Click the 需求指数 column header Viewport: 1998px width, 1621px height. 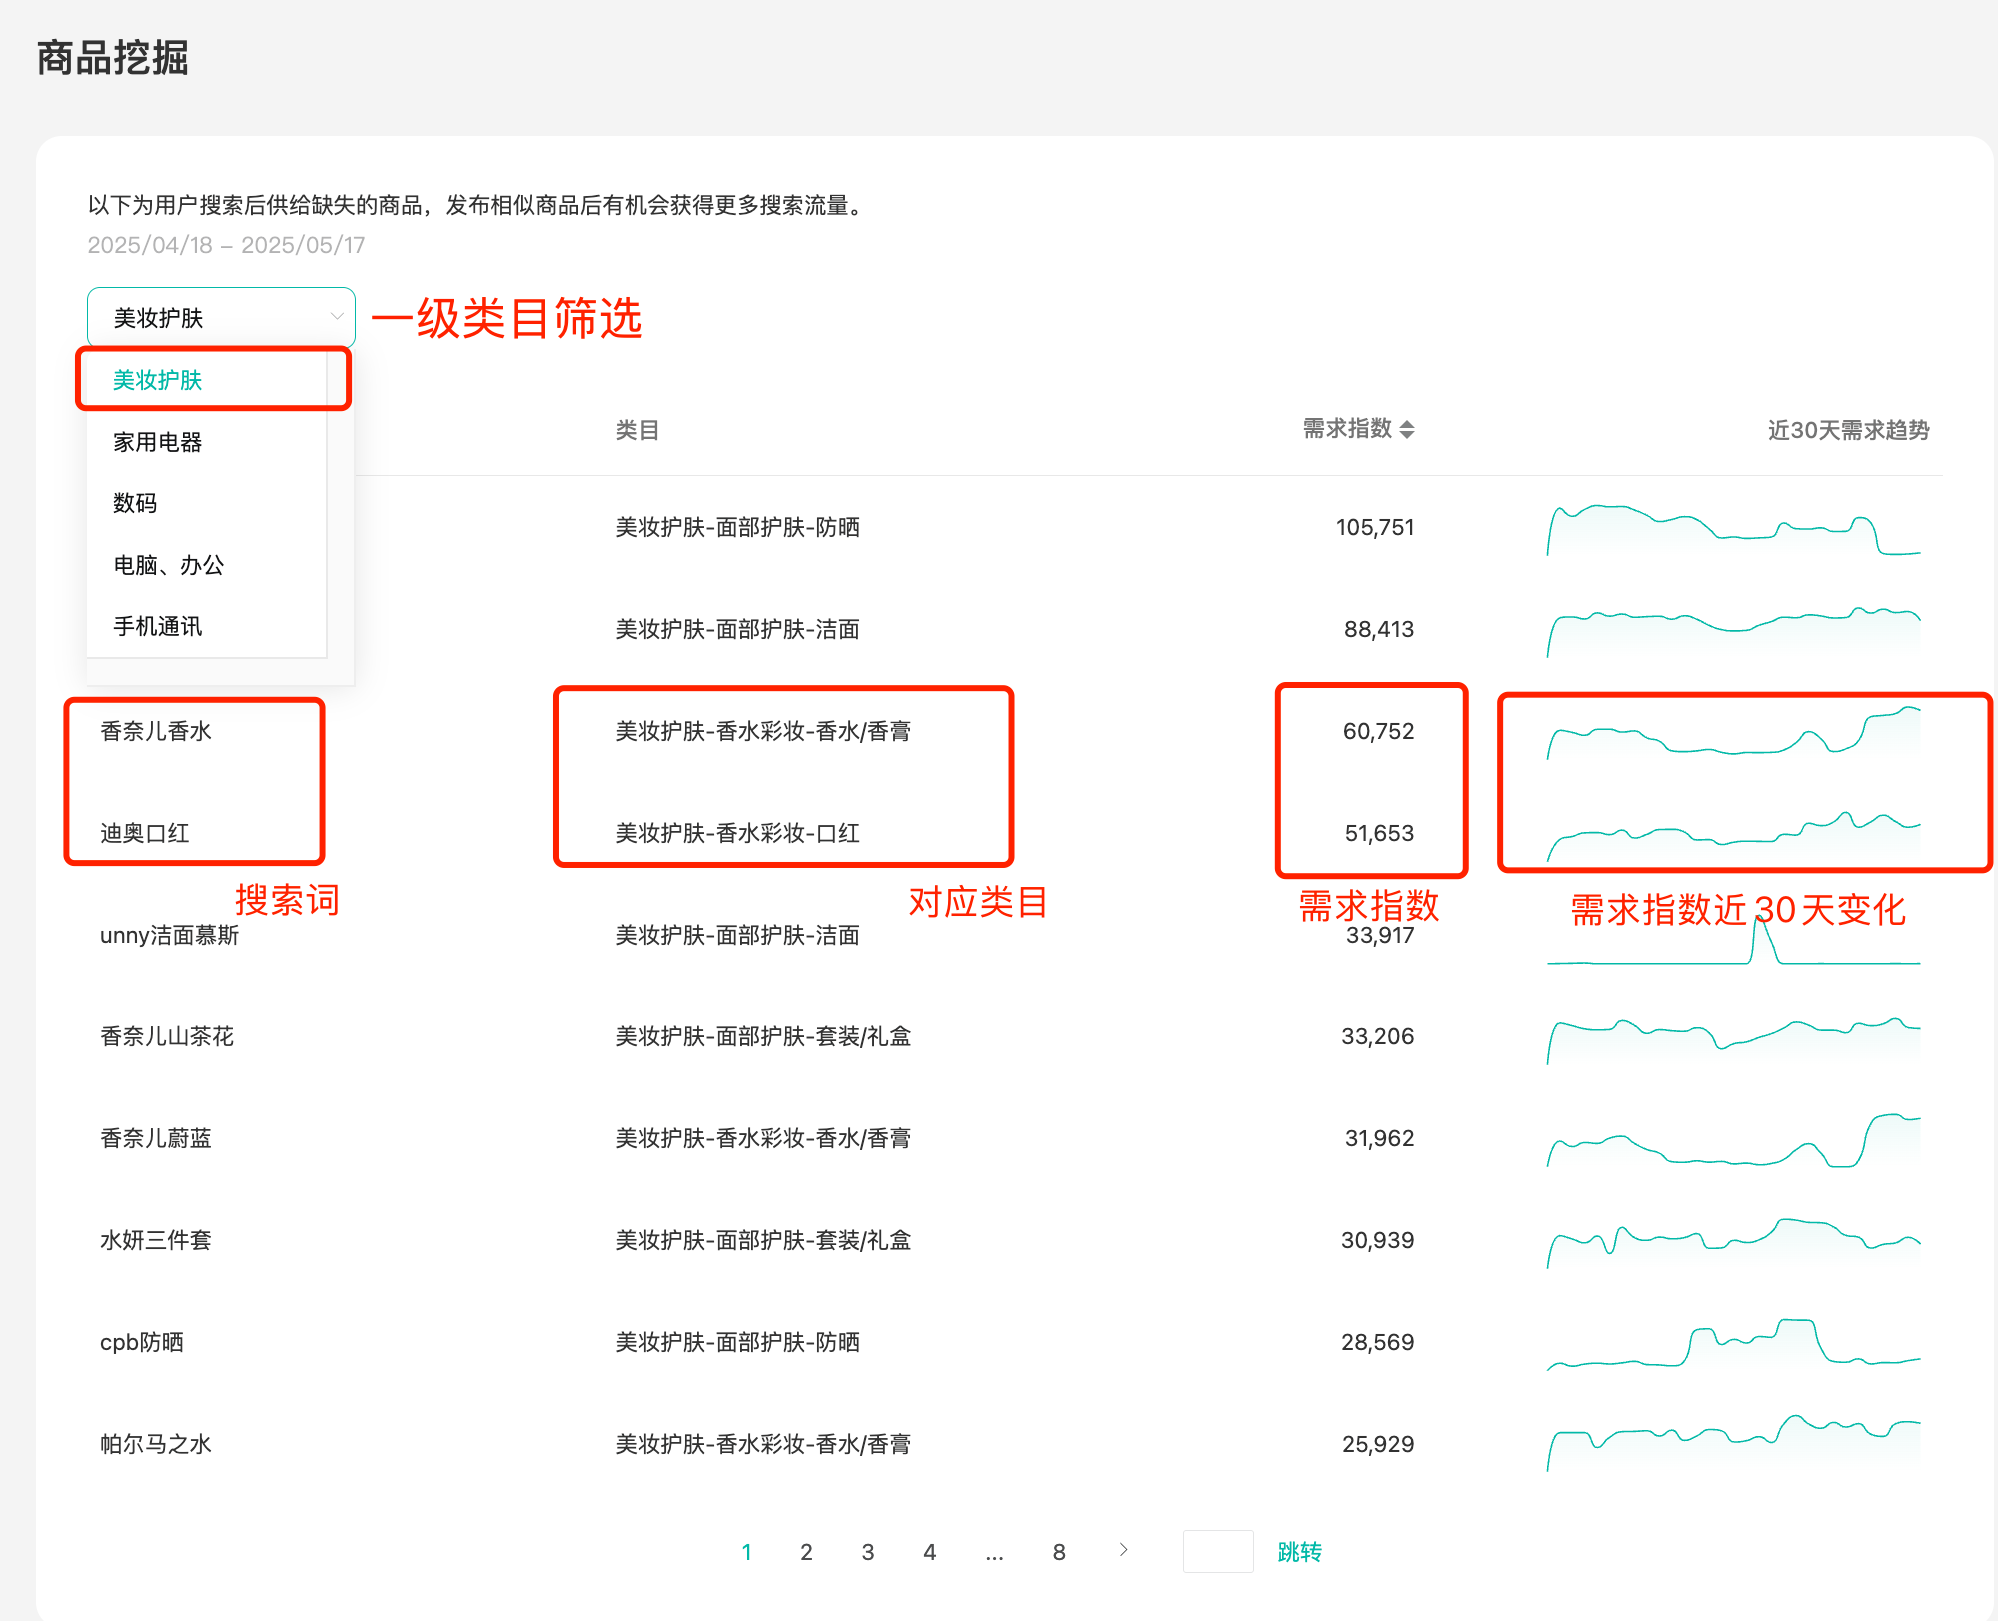[x=1347, y=429]
